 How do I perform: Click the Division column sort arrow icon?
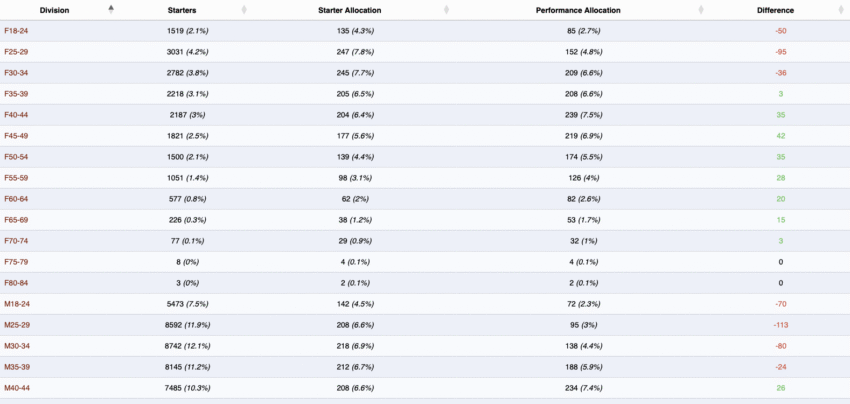pos(111,9)
